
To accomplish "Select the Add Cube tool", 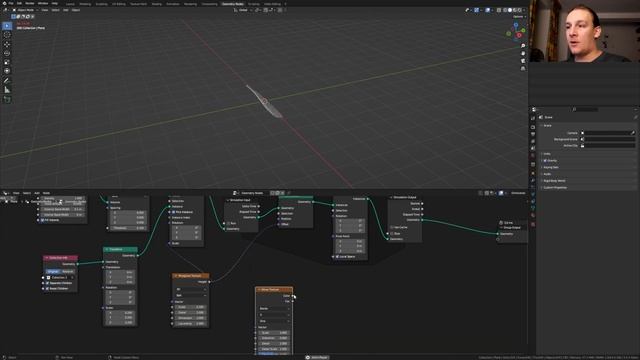I will 7,100.
